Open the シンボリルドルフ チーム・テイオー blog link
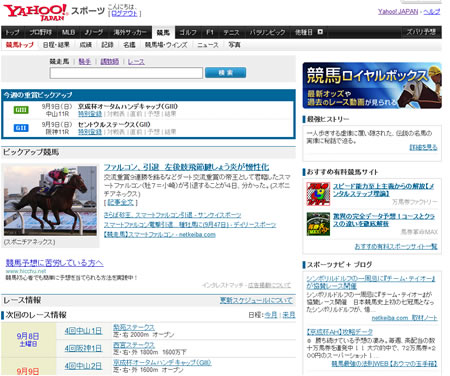This screenshot has width=450, height=376. pyautogui.click(x=370, y=282)
